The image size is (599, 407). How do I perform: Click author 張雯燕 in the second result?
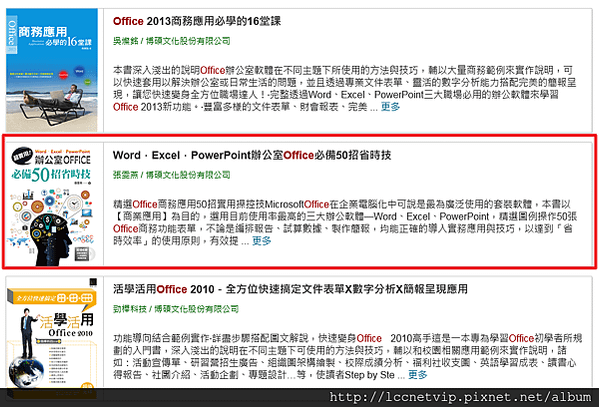pyautogui.click(x=125, y=175)
